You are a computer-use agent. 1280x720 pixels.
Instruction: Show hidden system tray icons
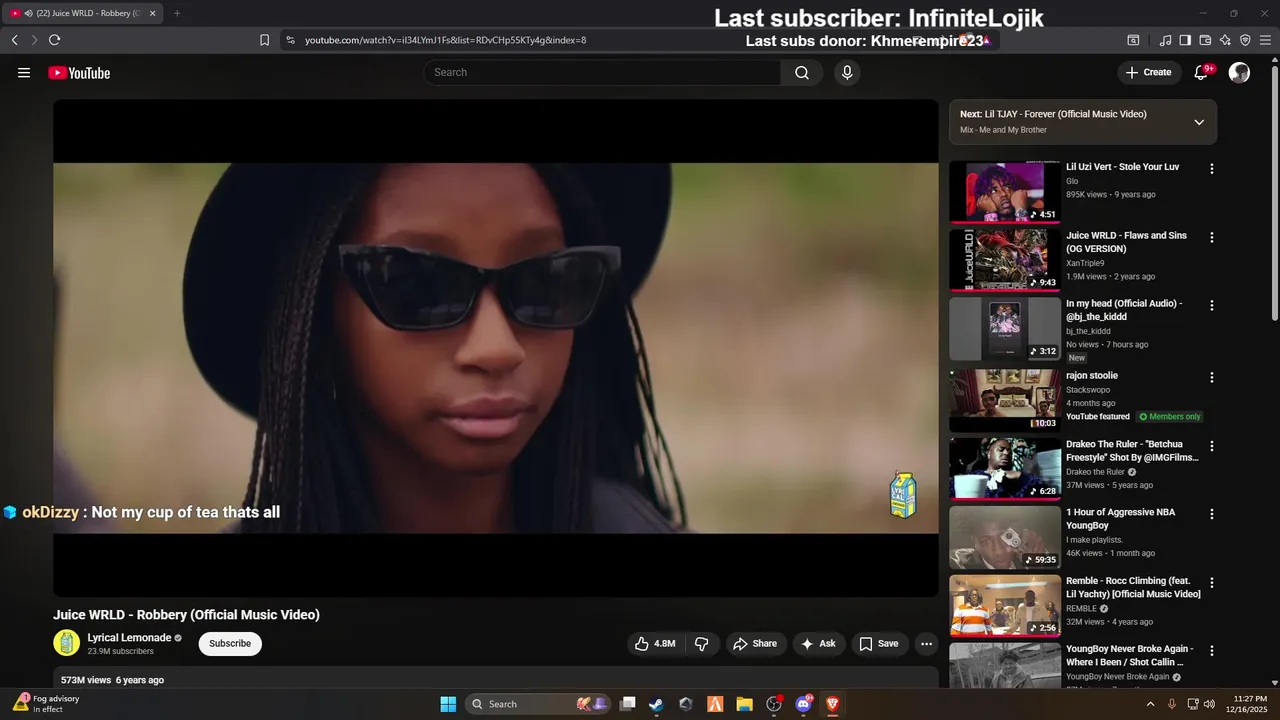(1150, 704)
